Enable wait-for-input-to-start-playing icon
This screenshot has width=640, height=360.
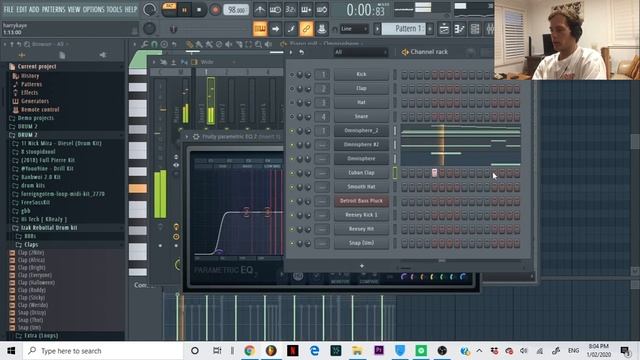tap(275, 9)
